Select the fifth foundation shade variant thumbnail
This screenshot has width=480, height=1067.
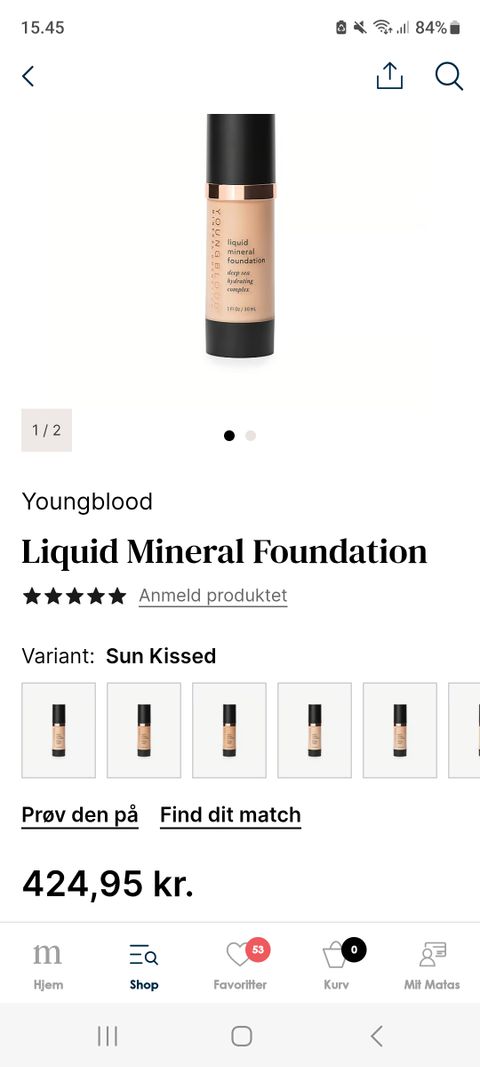[x=400, y=730]
